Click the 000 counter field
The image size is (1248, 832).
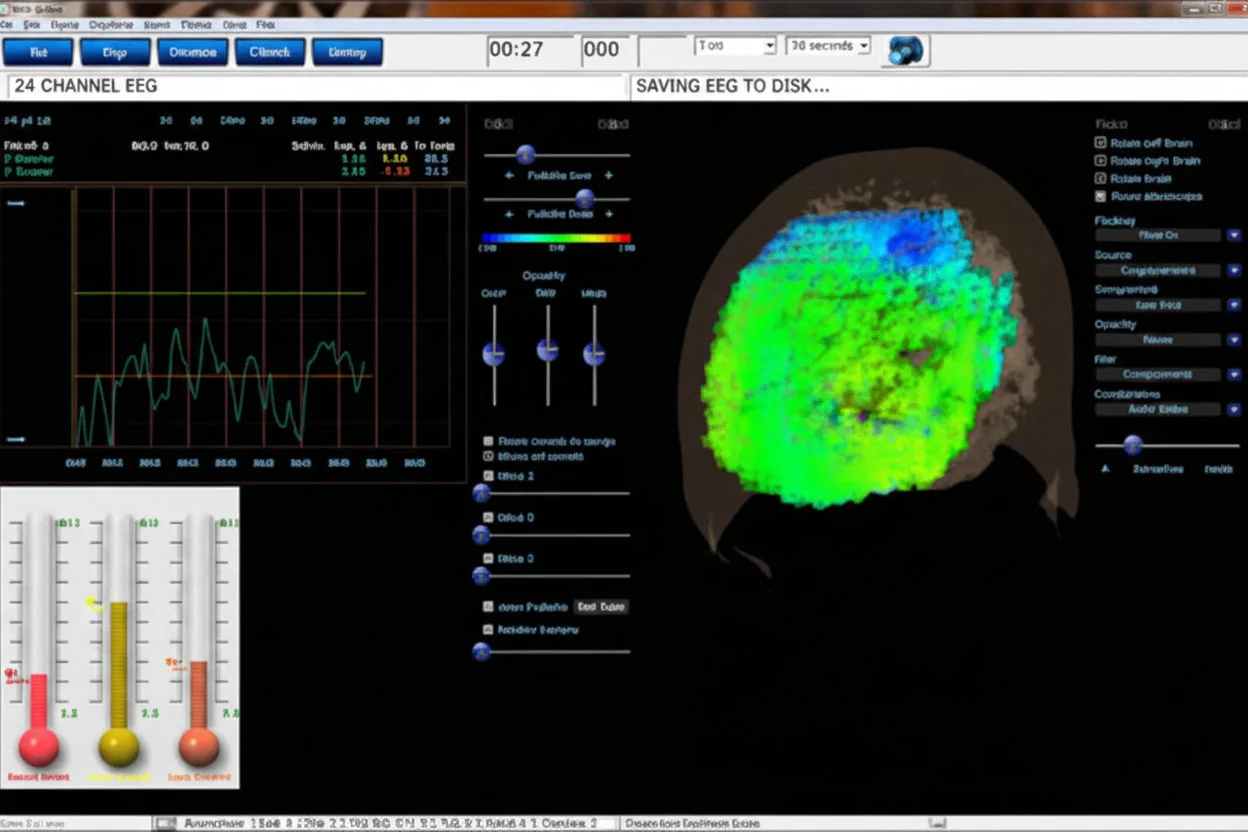click(604, 49)
